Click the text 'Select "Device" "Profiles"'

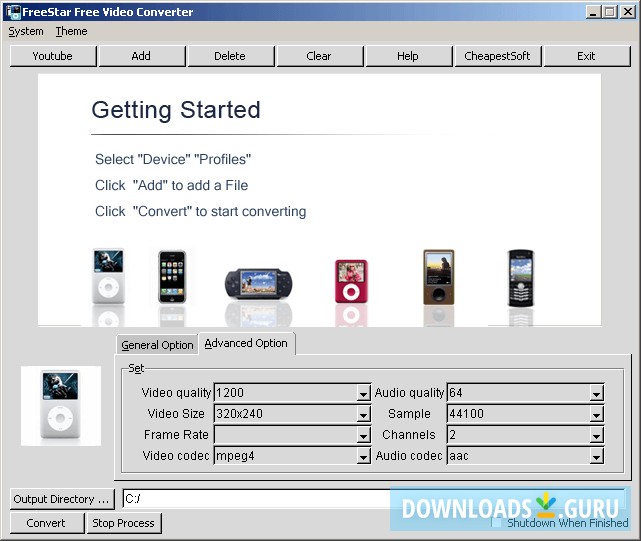[x=173, y=159]
